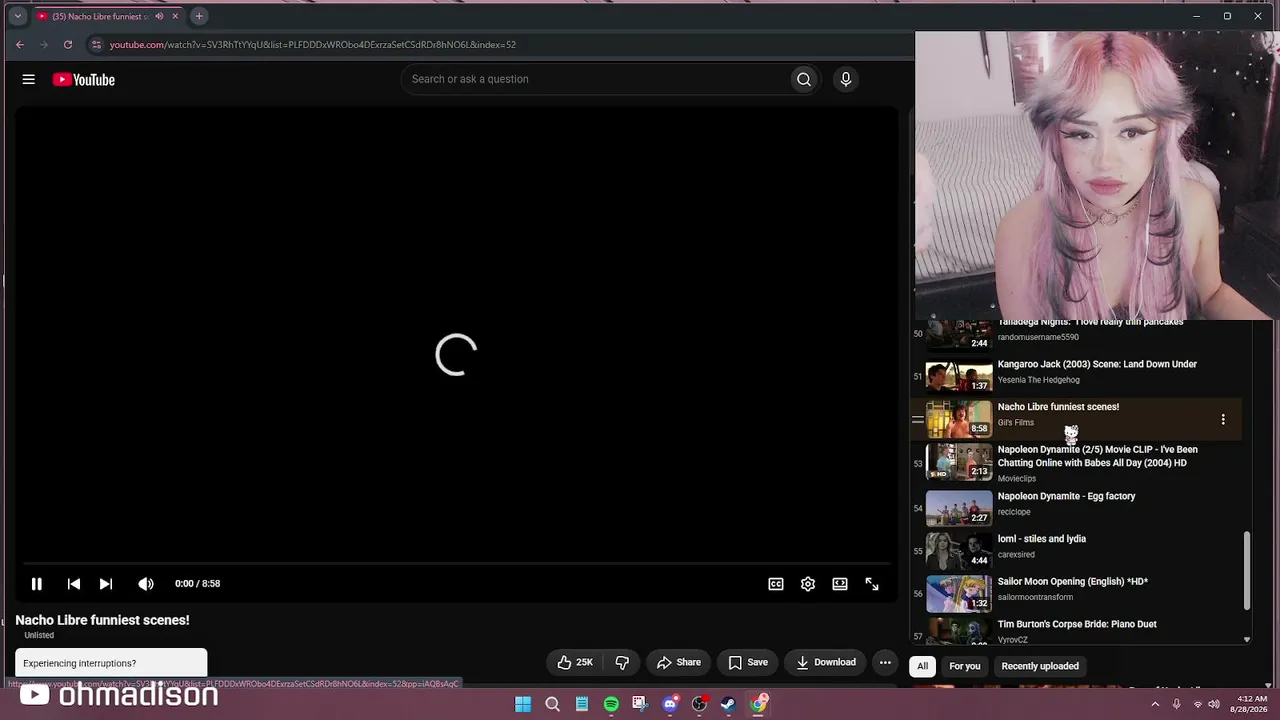Open Napoleon Dynamite Chatting Online clip
Image resolution: width=1280 pixels, height=720 pixels.
coord(1097,456)
